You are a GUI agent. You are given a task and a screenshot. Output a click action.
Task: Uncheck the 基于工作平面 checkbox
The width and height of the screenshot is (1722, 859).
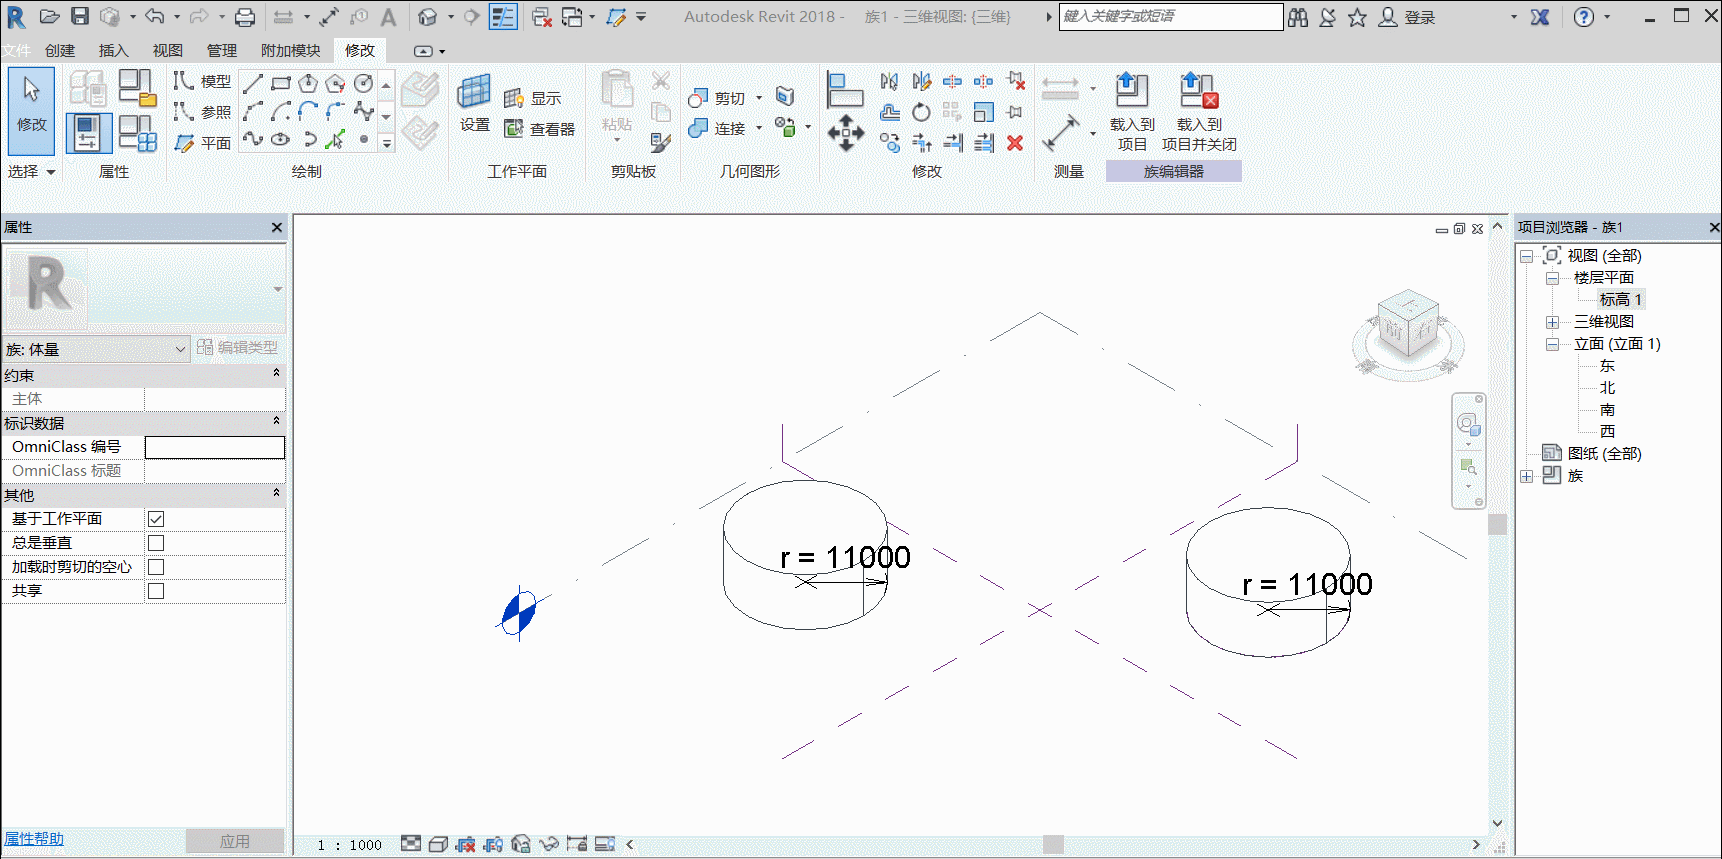156,519
